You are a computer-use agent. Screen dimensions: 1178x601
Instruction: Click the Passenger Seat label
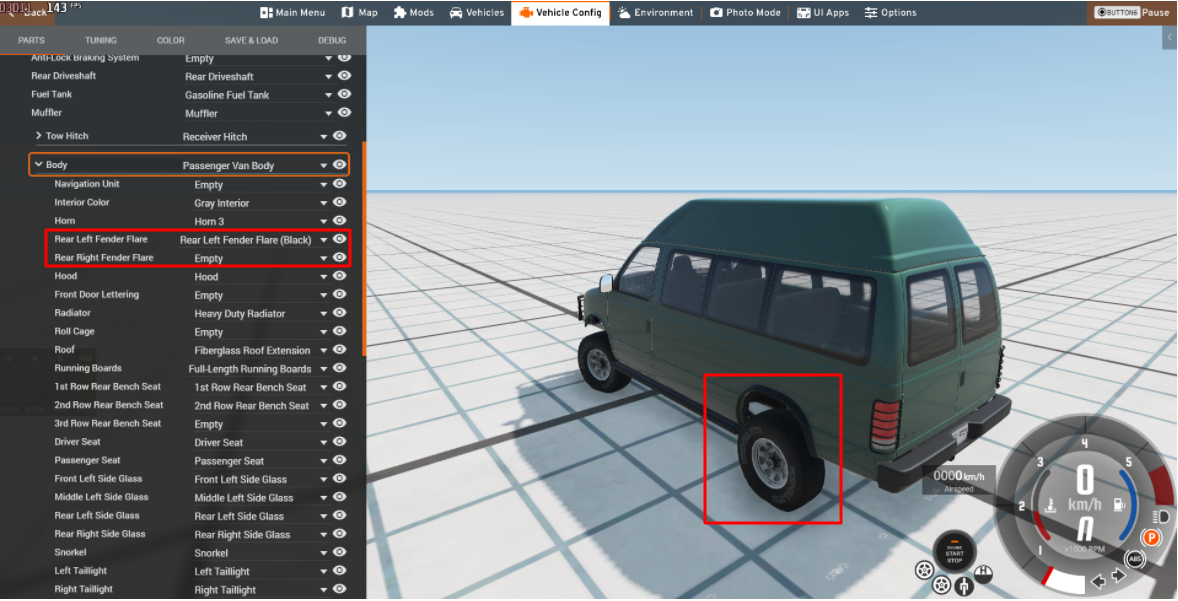(x=87, y=460)
